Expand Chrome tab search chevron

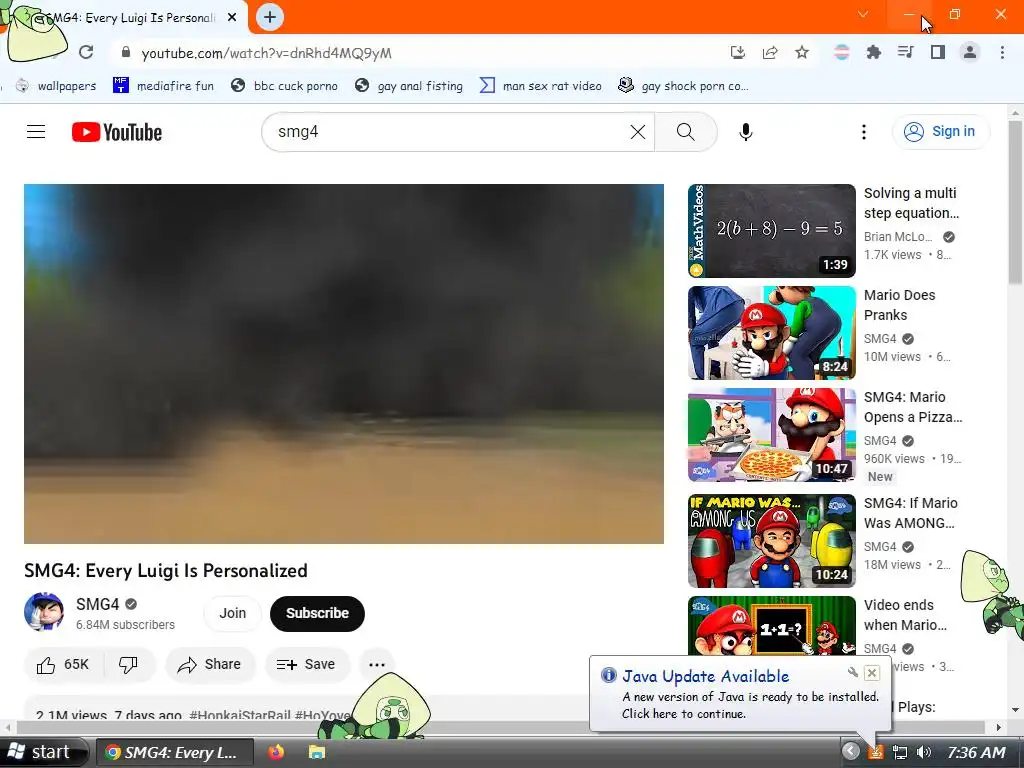[863, 14]
